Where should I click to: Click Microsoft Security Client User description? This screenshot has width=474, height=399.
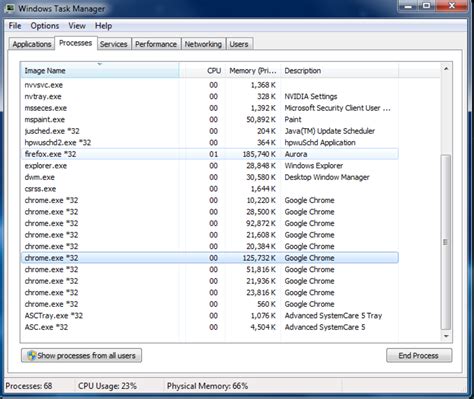pos(337,108)
